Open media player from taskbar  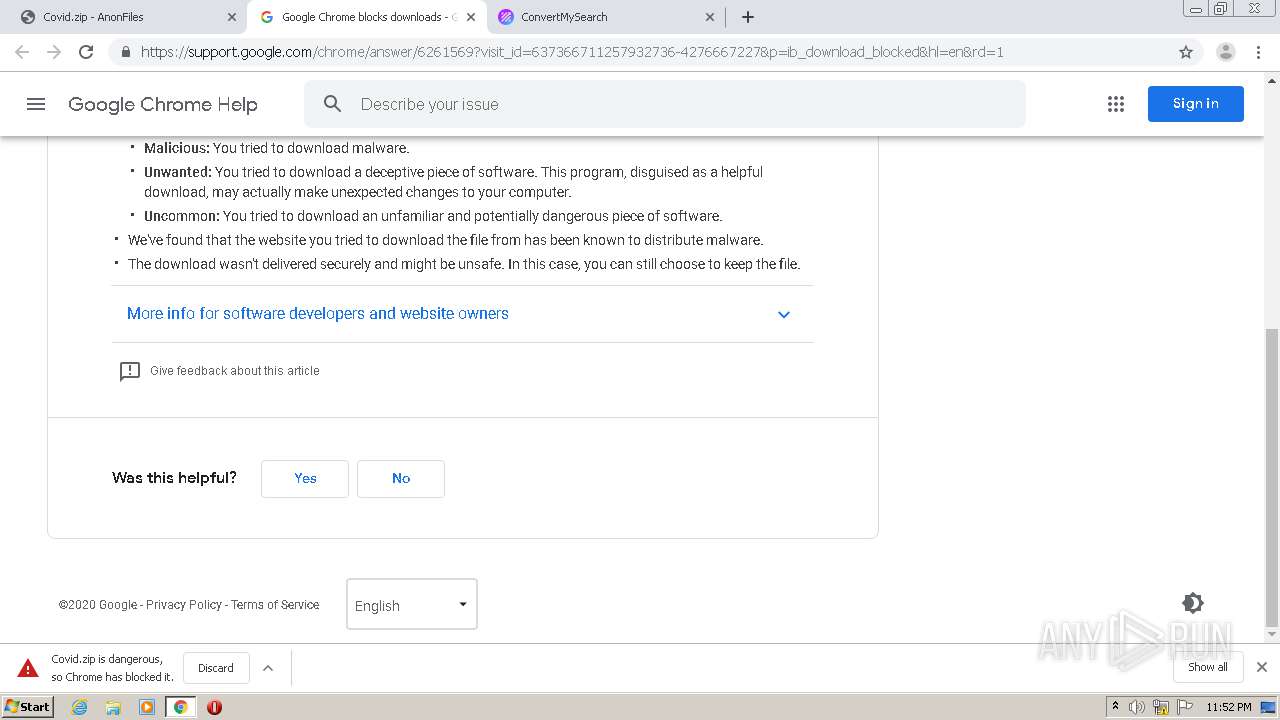[147, 707]
